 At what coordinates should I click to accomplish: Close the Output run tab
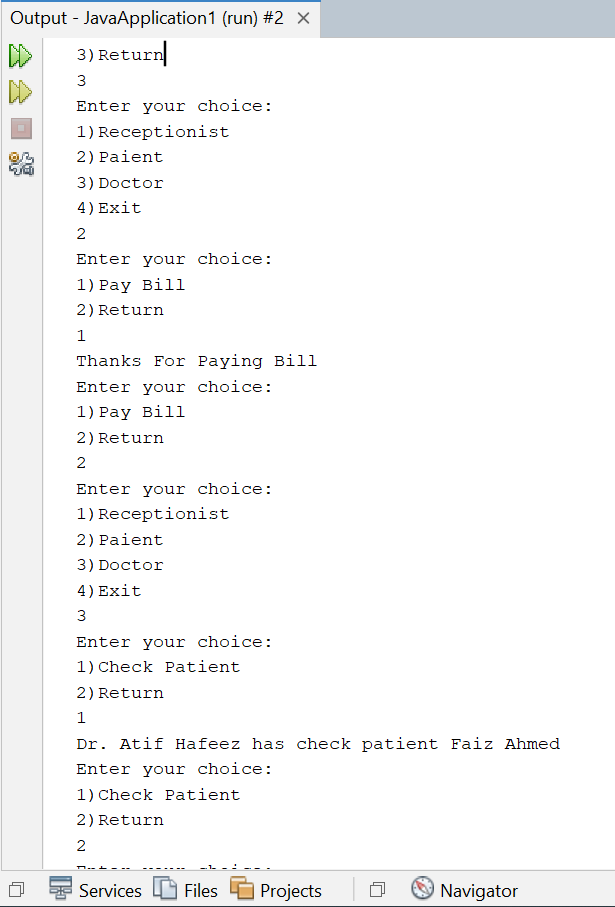[x=303, y=17]
